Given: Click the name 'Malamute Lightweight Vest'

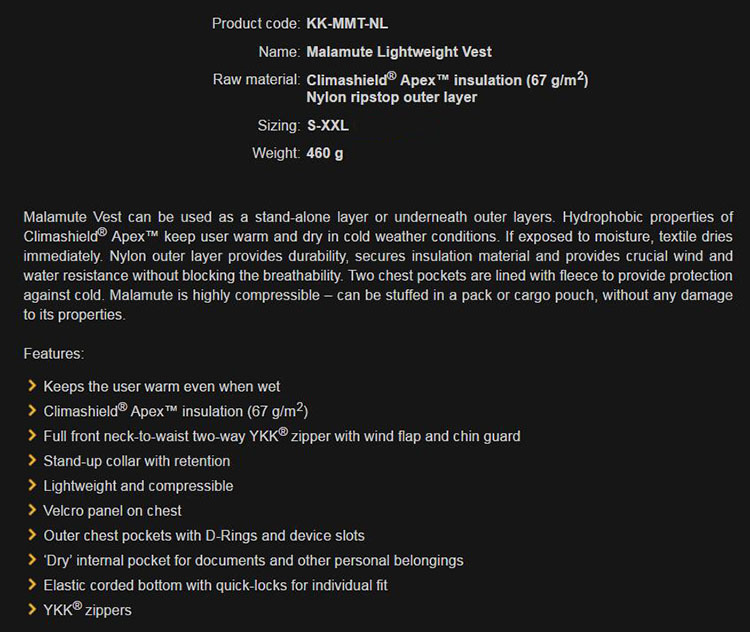Looking at the screenshot, I should click(399, 52).
